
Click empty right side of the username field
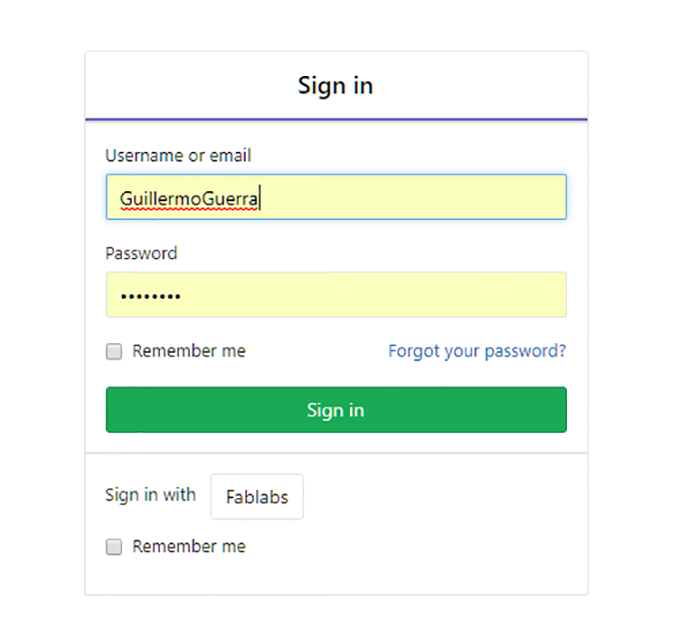(x=450, y=197)
